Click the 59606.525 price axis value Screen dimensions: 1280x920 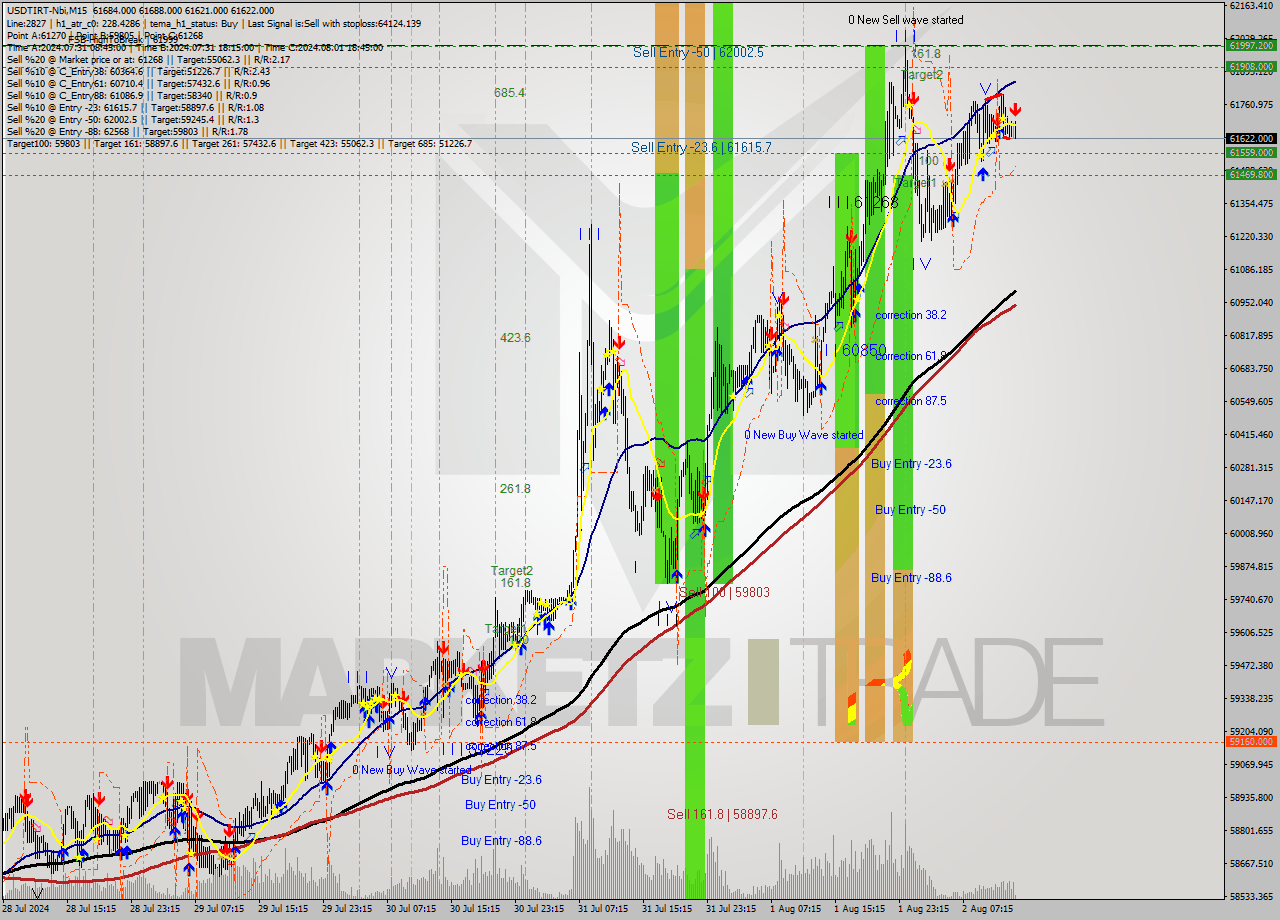click(1251, 632)
